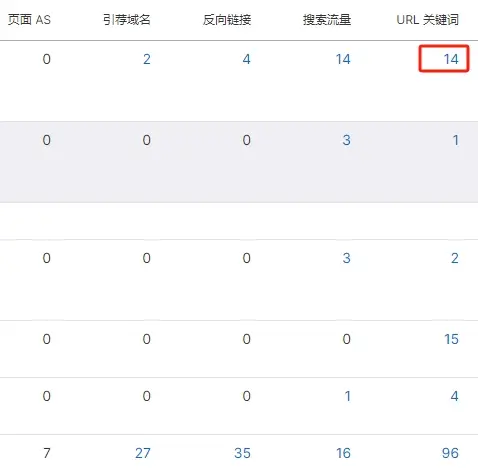
Task: Click the 反向链接 column header
Action: [x=227, y=20]
